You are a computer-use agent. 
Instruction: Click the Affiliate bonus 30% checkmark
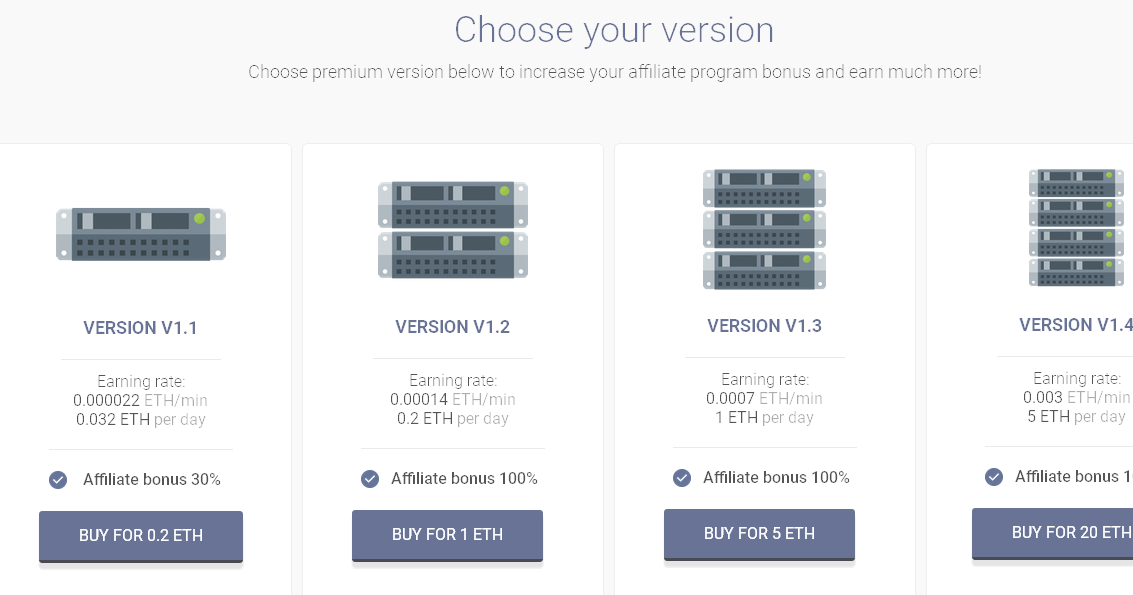[x=57, y=480]
